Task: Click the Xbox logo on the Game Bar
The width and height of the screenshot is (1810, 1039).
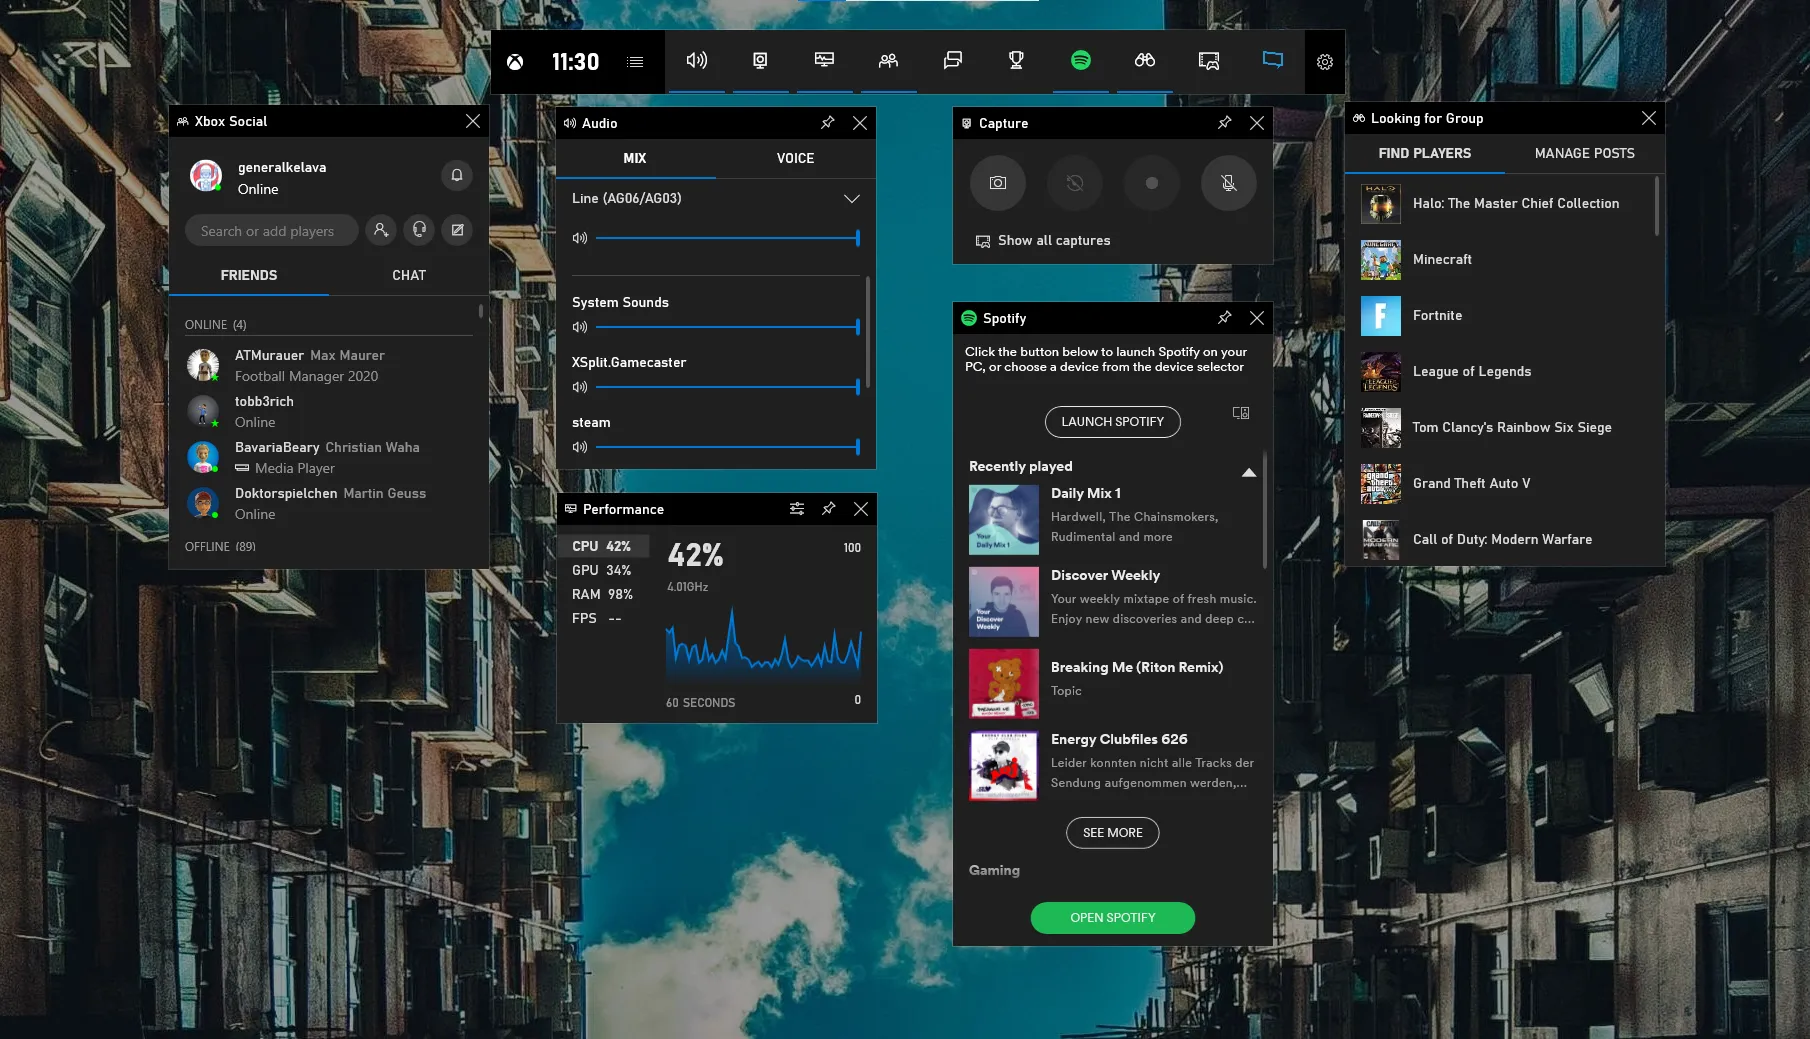Action: (x=515, y=62)
